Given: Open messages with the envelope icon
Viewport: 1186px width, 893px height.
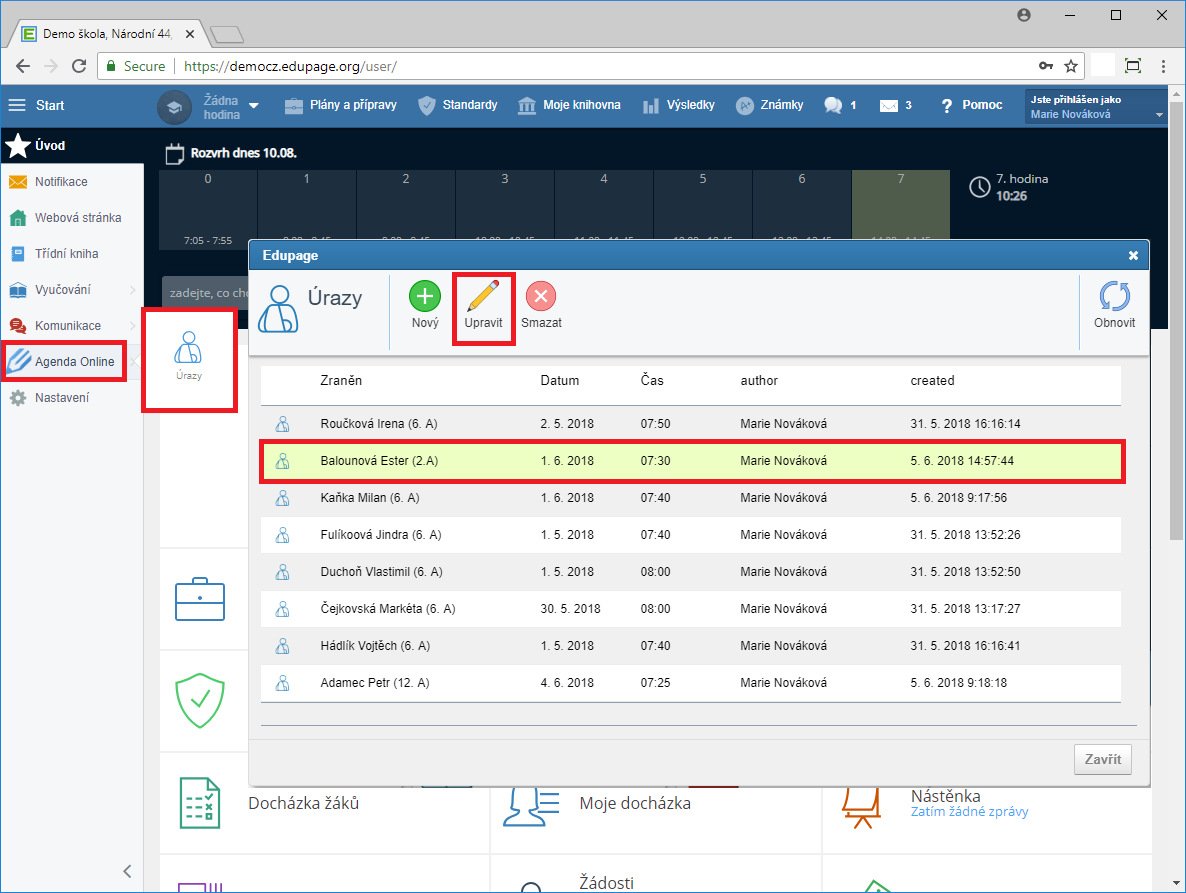Looking at the screenshot, I should 889,106.
